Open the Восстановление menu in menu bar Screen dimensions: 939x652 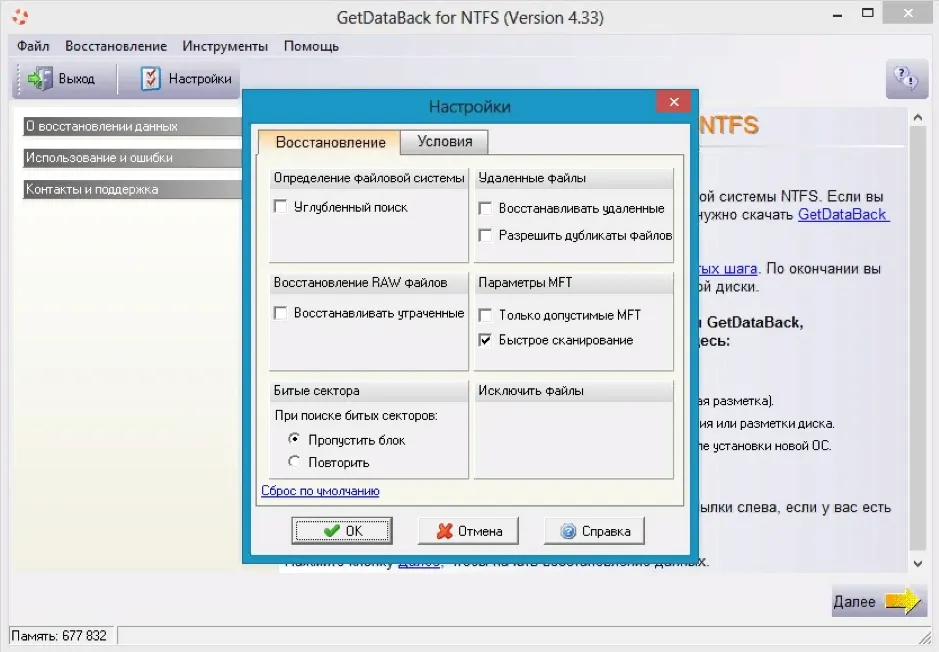point(116,46)
